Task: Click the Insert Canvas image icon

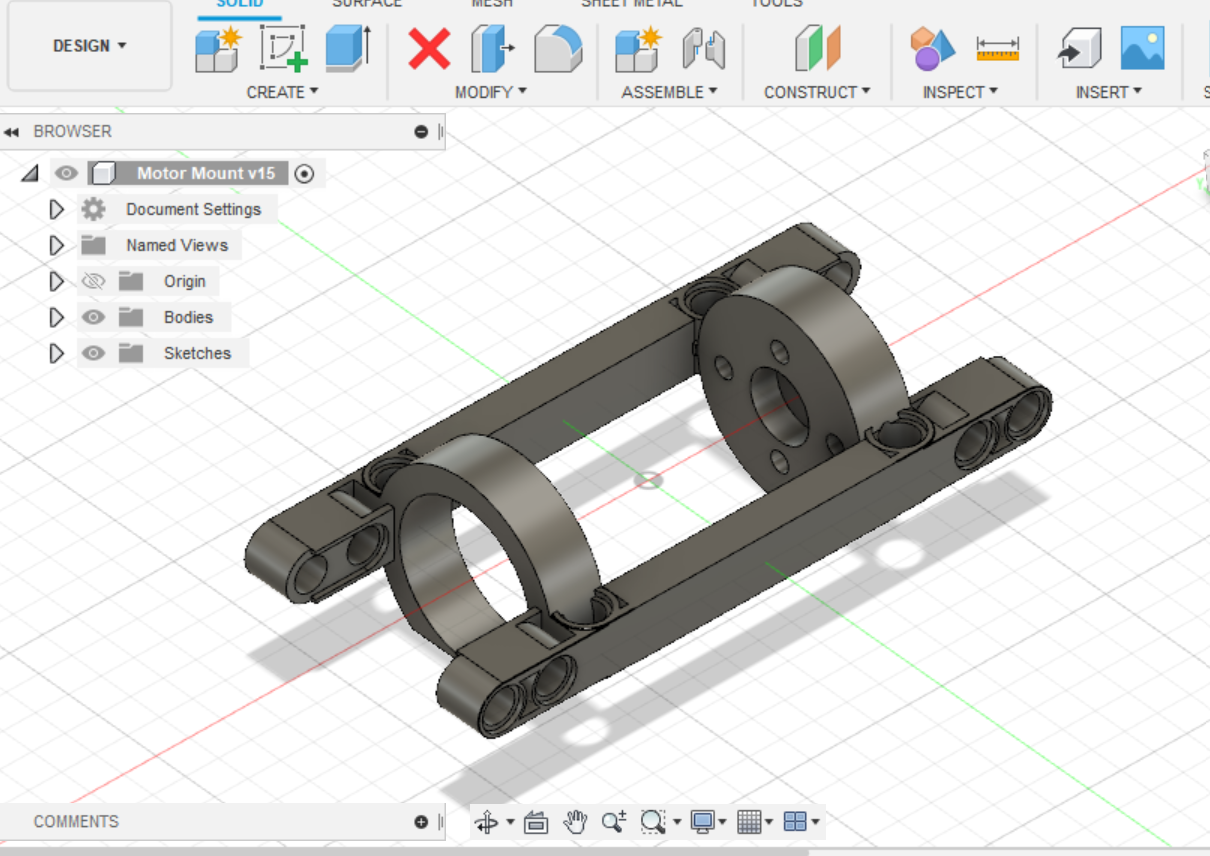Action: (x=1142, y=49)
